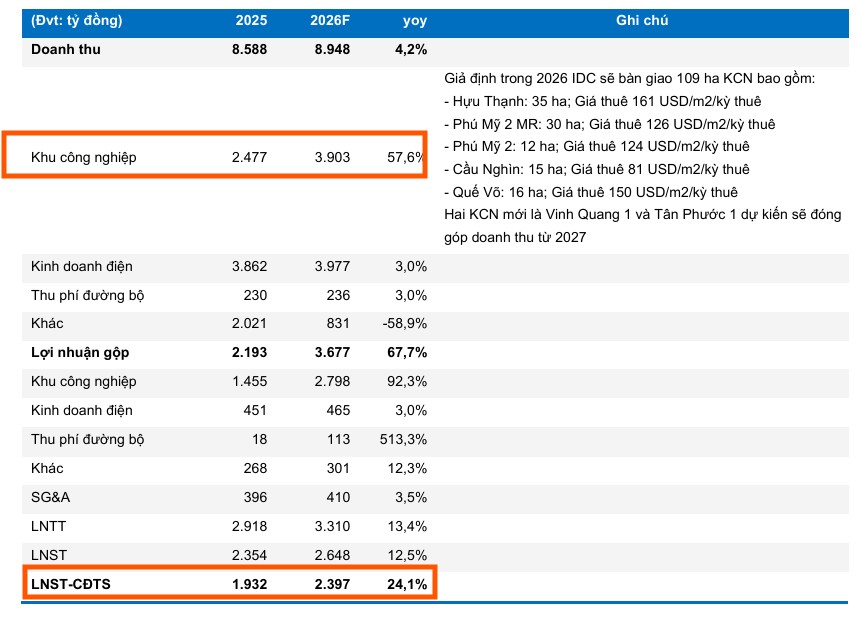The height and width of the screenshot is (617, 858).
Task: Click the 513,3% yoy value
Action: [407, 439]
